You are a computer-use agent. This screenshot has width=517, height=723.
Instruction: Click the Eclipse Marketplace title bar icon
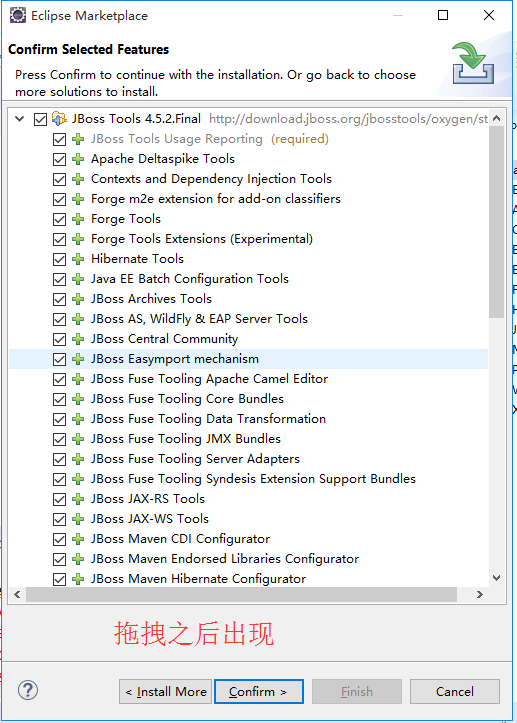(18, 15)
